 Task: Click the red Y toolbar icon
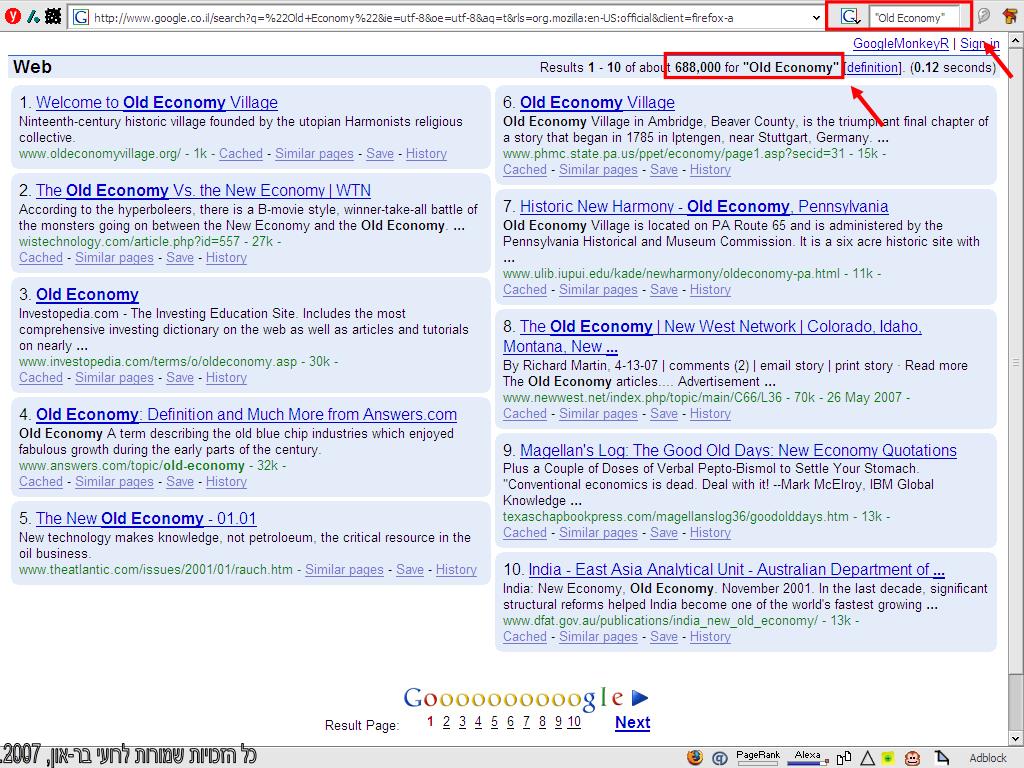[x=12, y=16]
